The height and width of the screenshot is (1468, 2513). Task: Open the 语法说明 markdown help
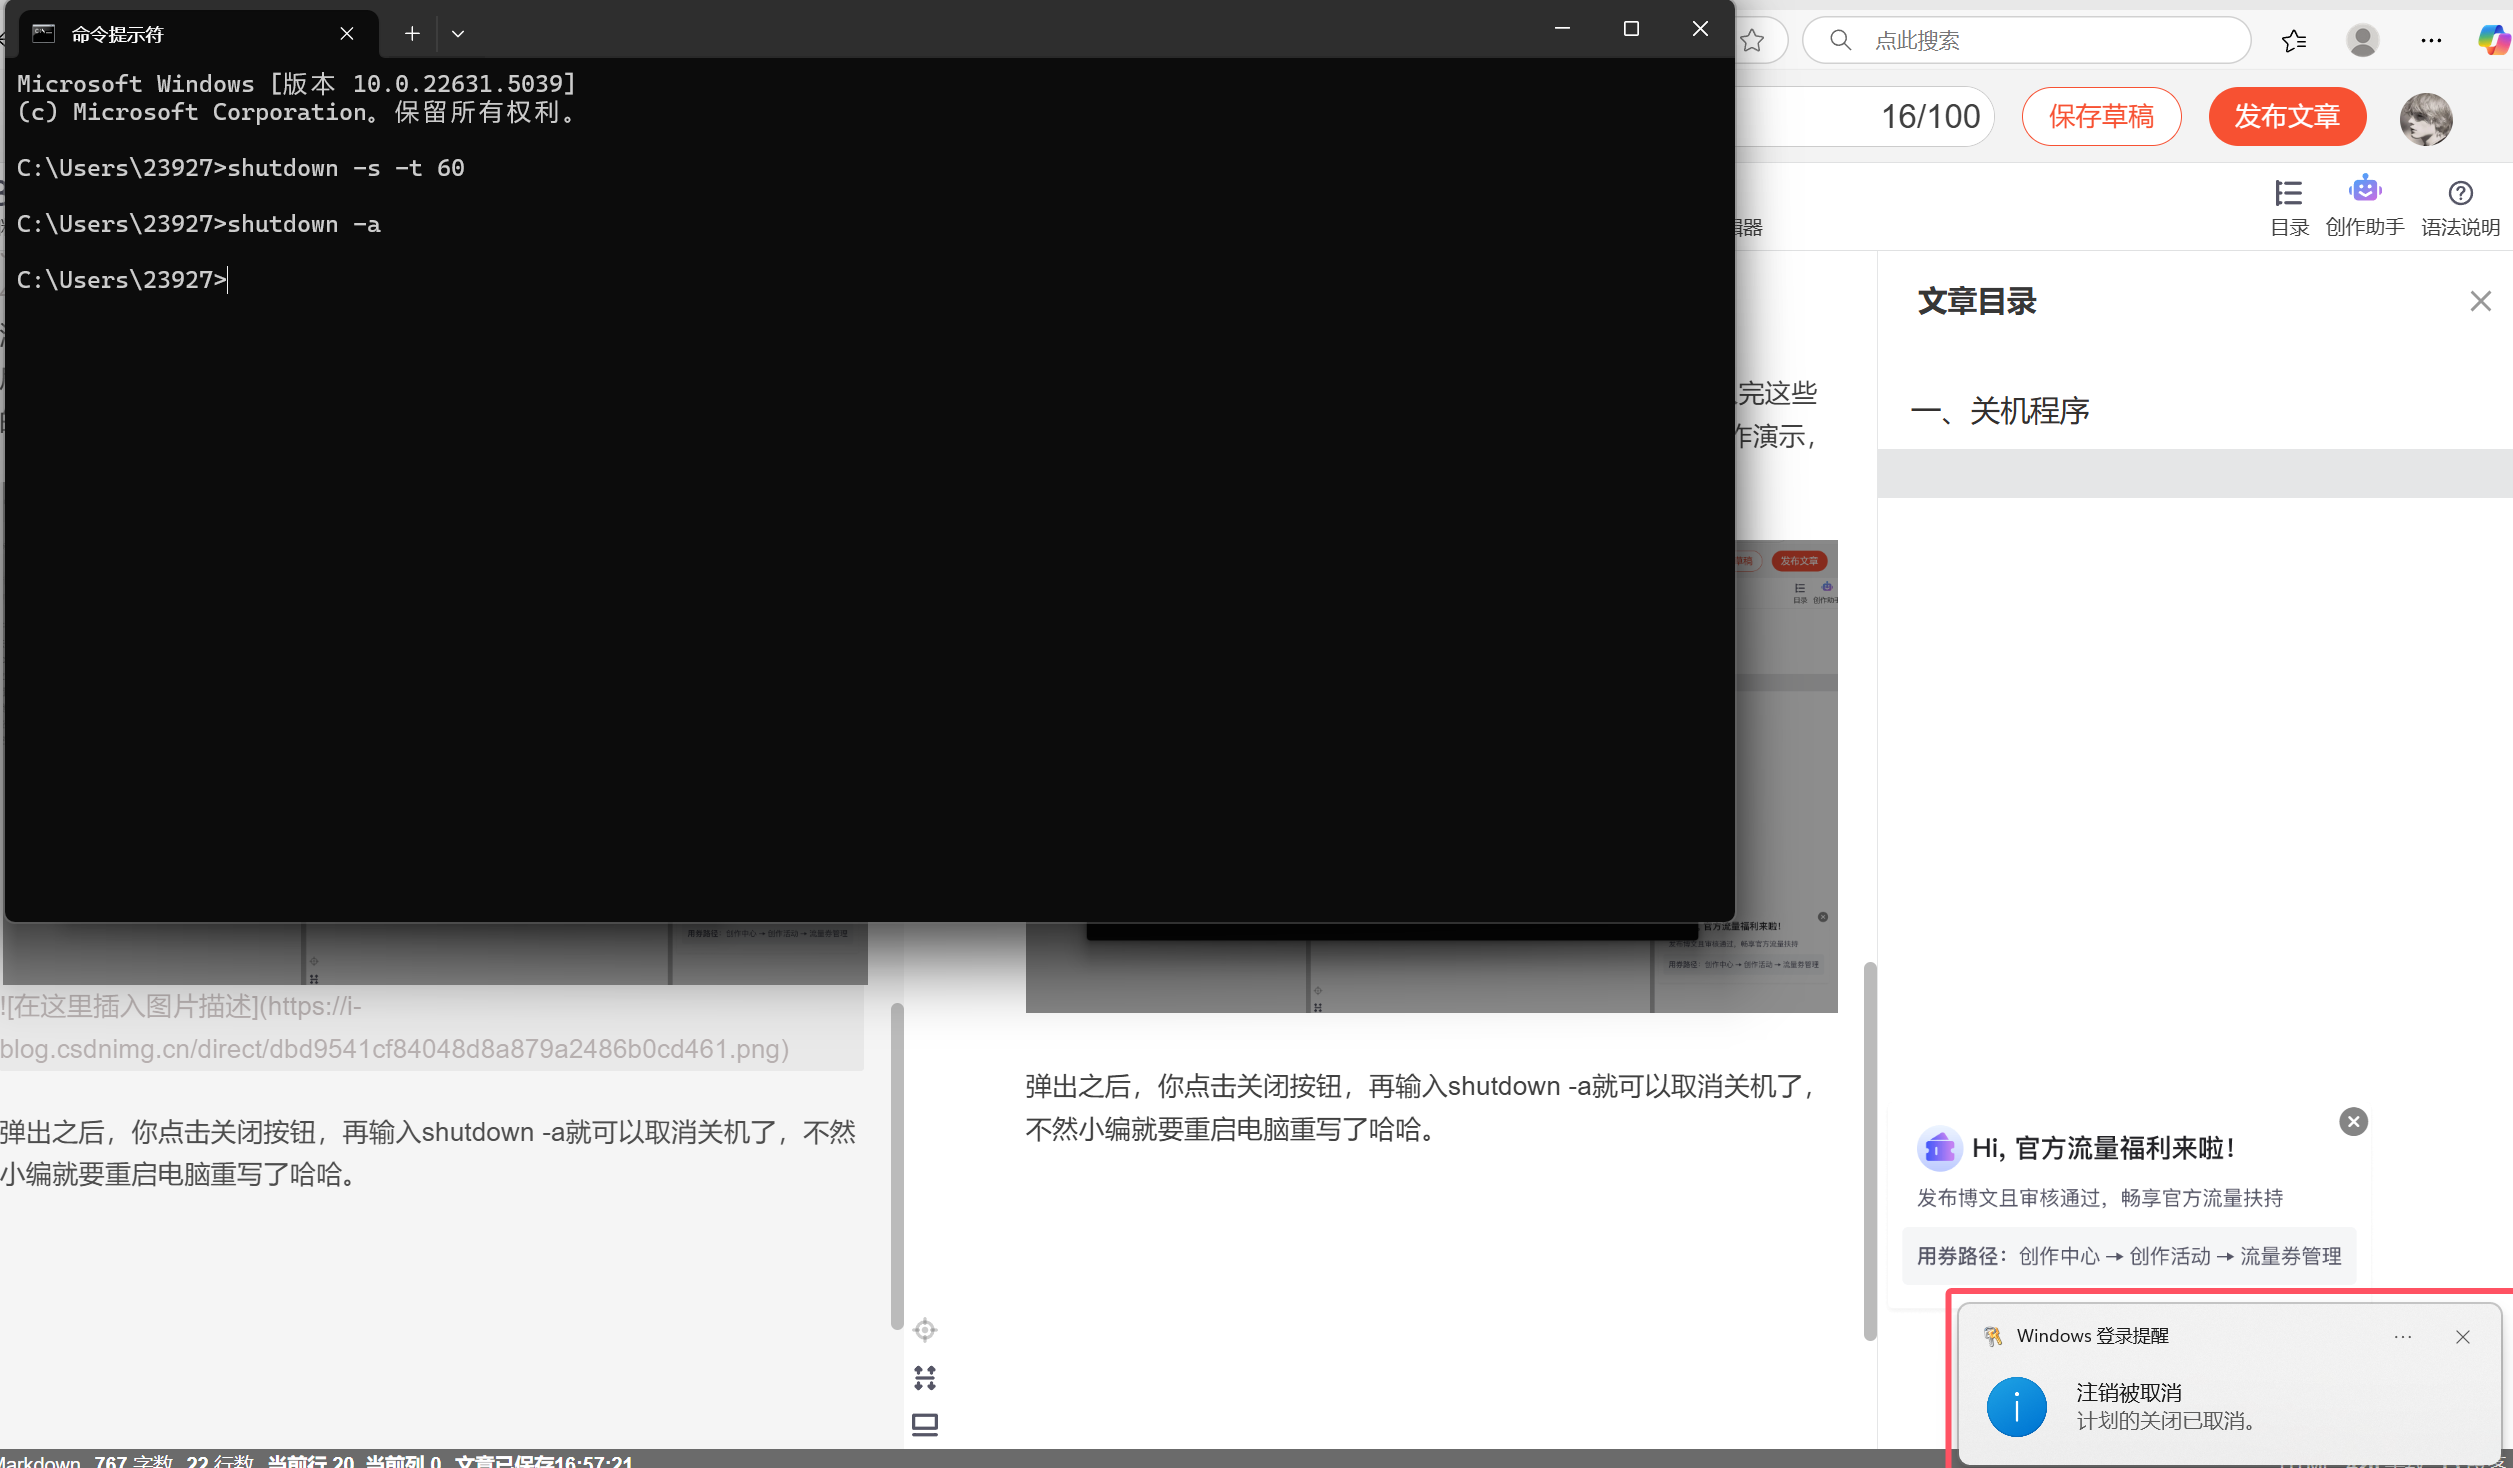point(2460,205)
